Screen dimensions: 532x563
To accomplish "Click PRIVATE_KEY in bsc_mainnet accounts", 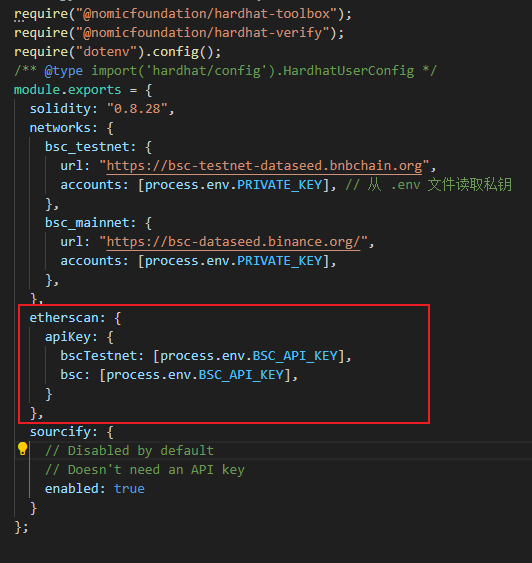I will [279, 261].
